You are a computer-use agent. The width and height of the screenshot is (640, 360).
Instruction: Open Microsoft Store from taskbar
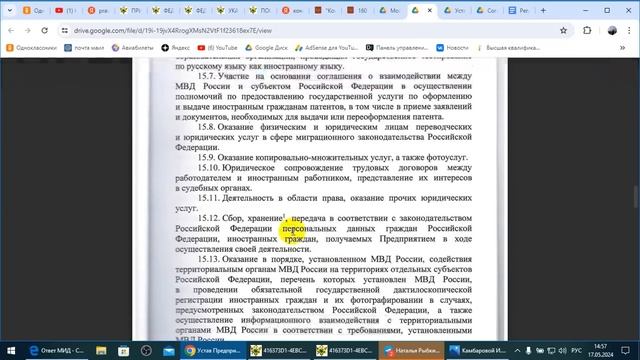[123, 351]
